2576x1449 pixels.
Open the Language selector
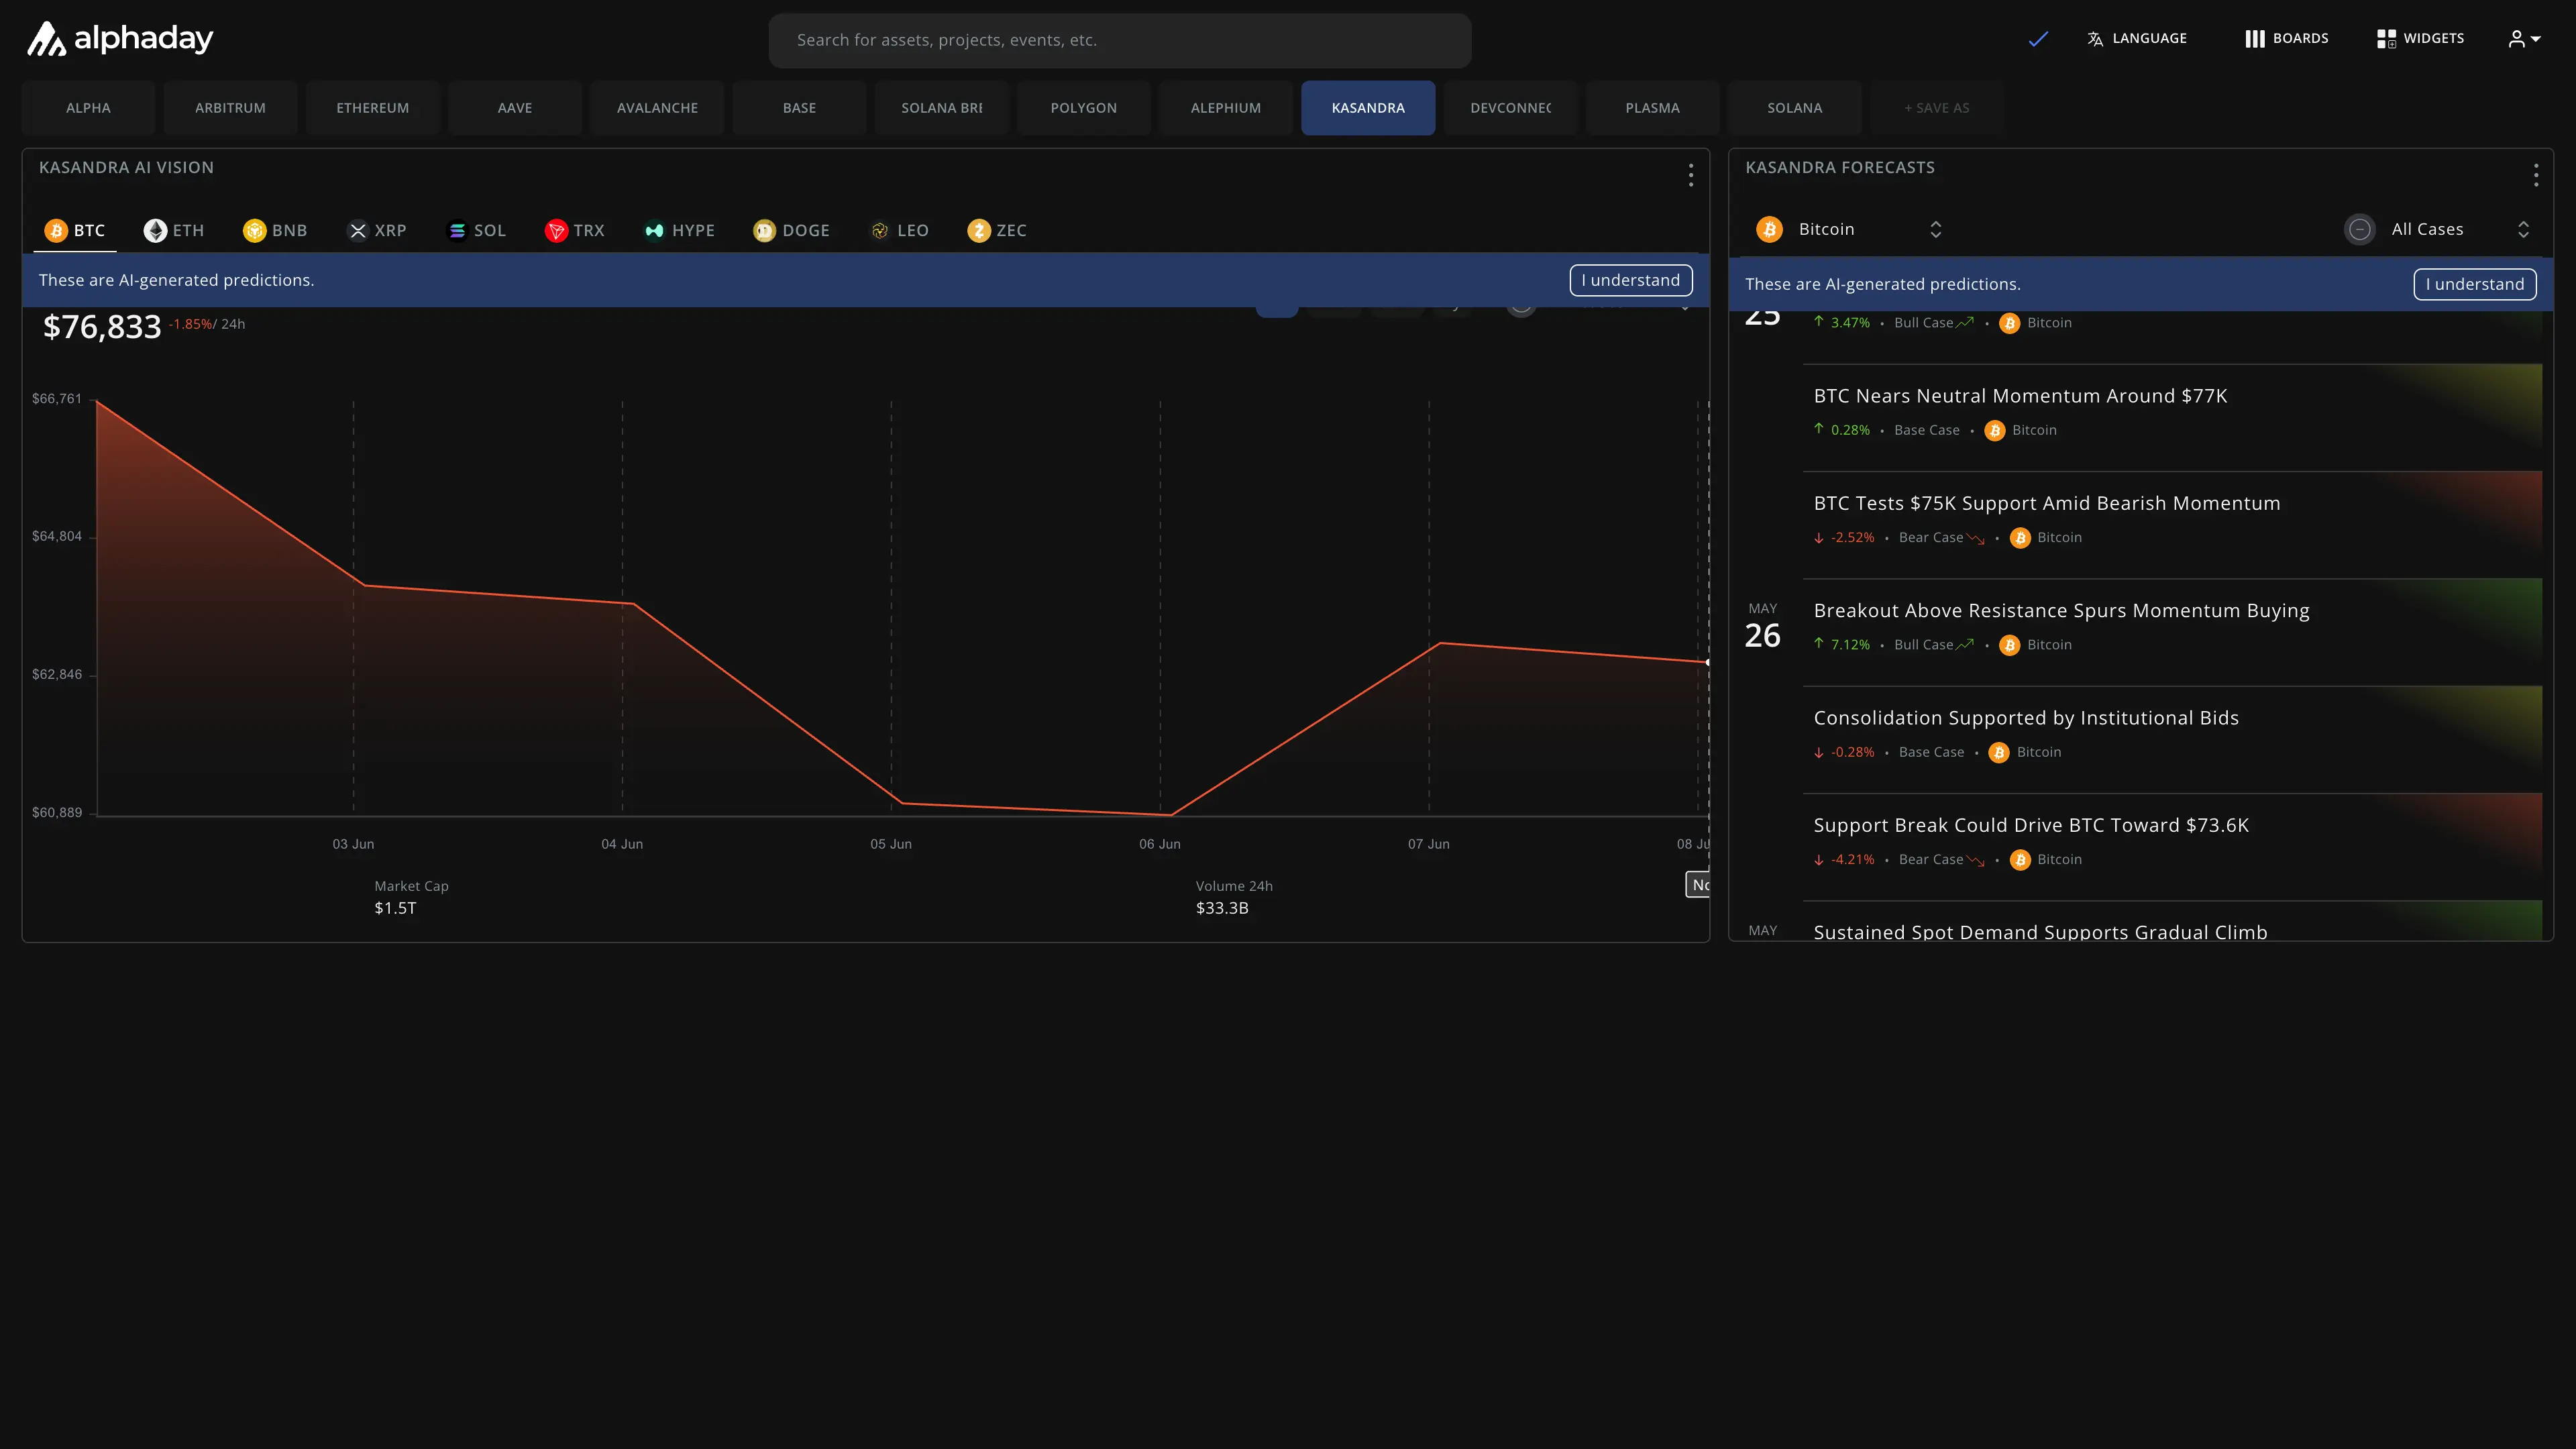[x=2137, y=38]
